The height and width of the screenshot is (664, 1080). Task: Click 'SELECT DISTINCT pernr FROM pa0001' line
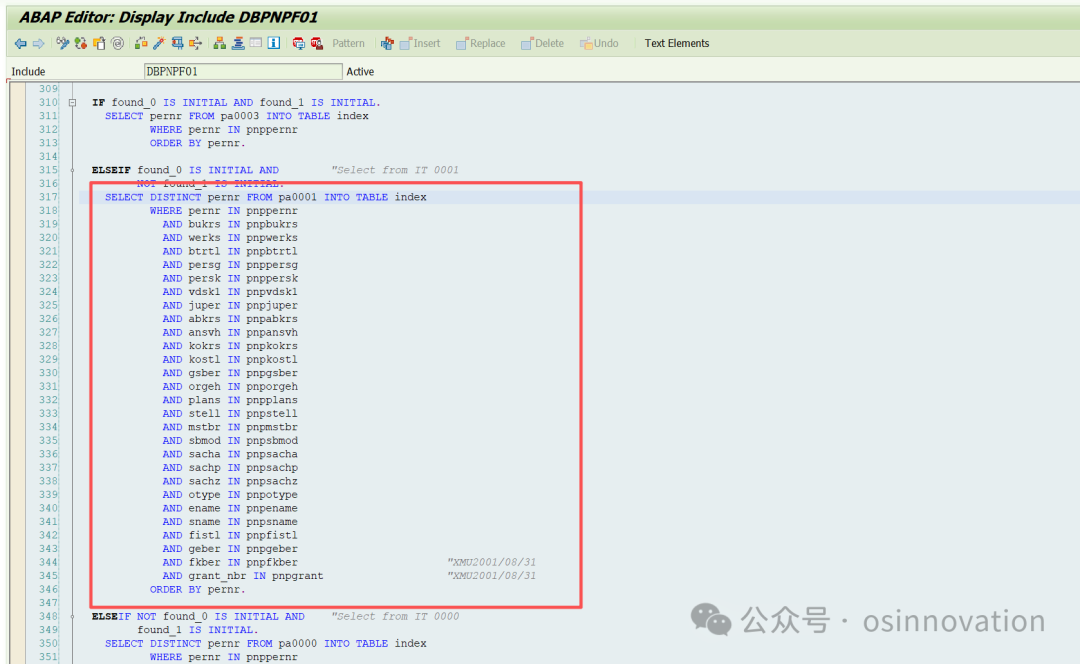pos(265,197)
